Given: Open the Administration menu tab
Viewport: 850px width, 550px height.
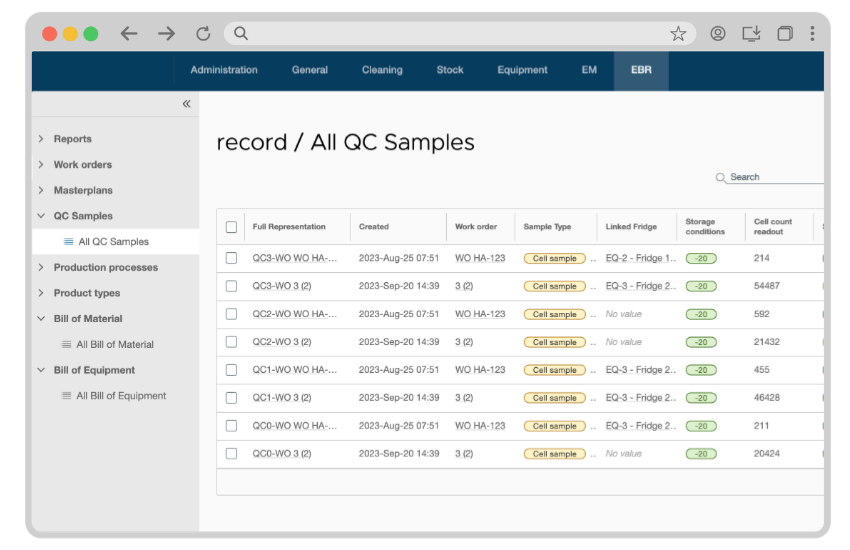Looking at the screenshot, I should coord(224,70).
